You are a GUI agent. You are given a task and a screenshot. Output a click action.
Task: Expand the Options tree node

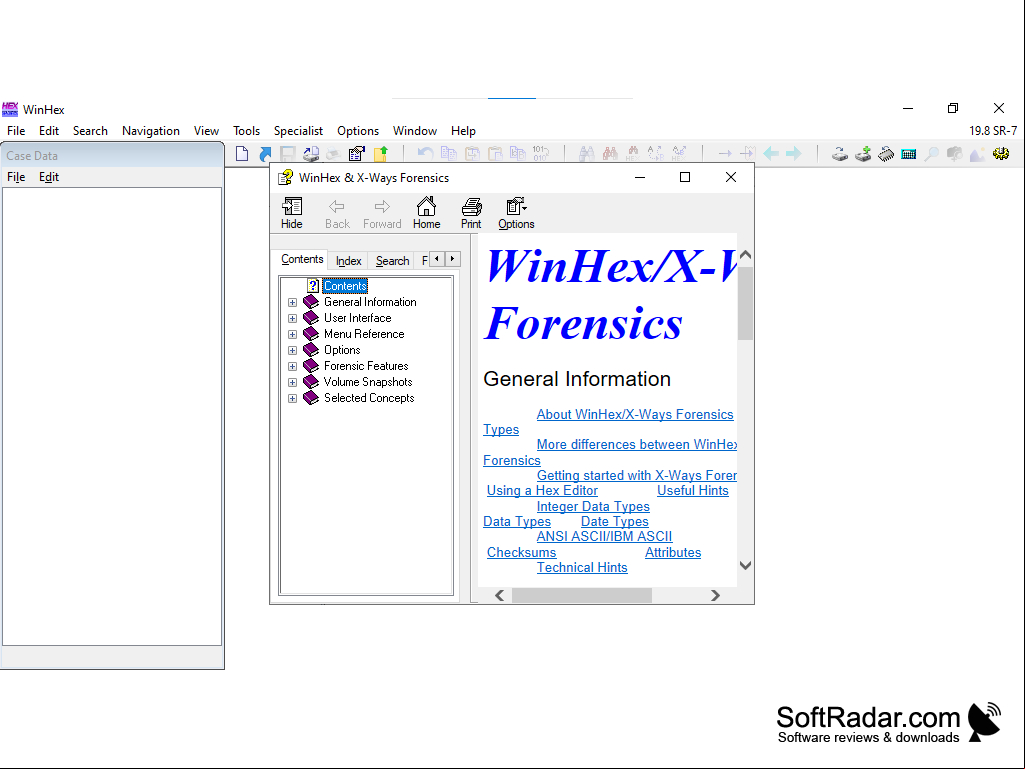292,350
